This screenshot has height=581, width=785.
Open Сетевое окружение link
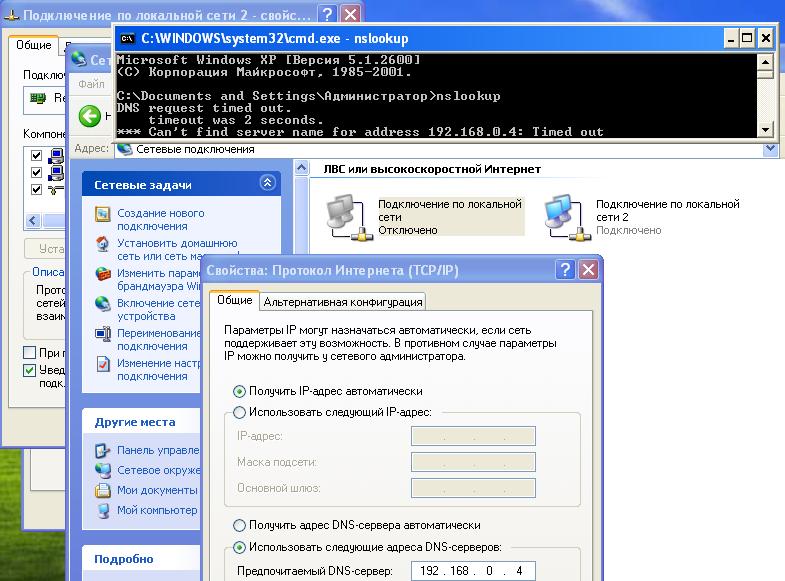click(158, 470)
